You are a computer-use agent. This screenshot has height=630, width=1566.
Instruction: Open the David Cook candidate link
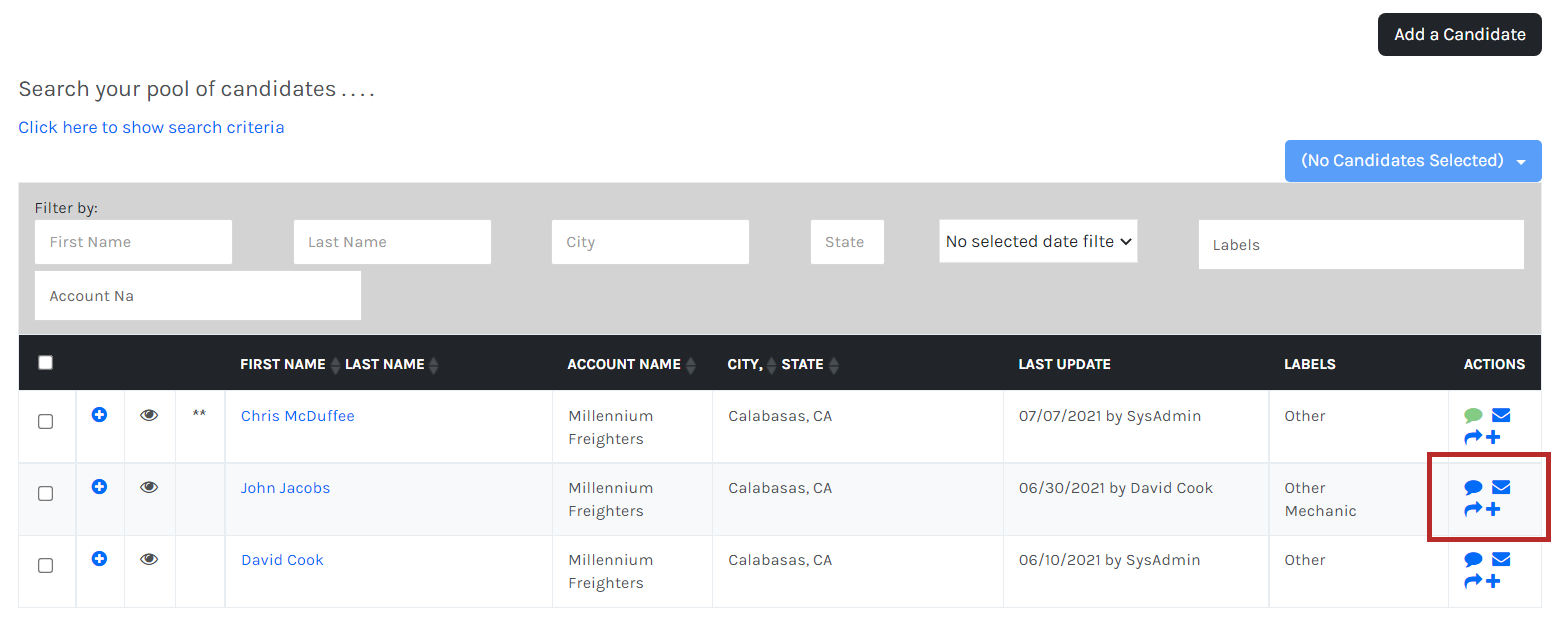pyautogui.click(x=282, y=560)
